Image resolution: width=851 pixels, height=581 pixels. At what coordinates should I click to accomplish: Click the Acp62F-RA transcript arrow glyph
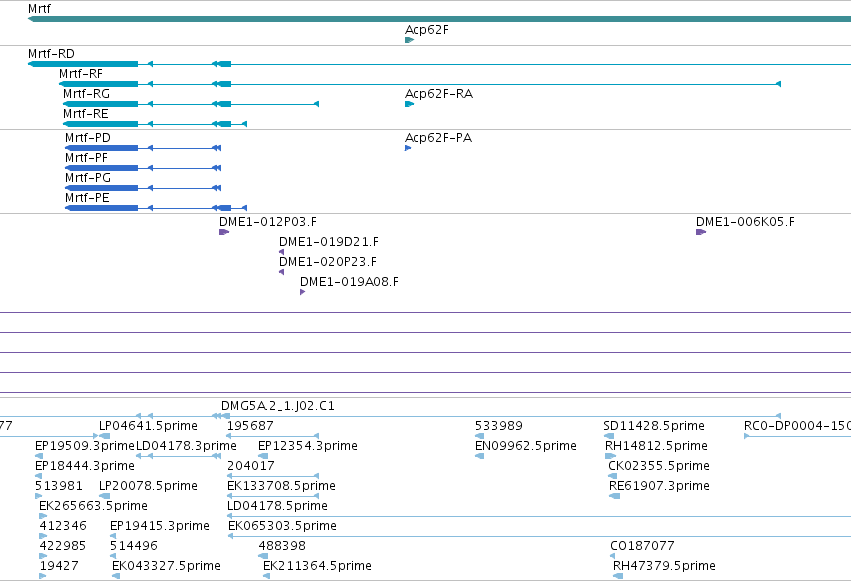pos(410,104)
